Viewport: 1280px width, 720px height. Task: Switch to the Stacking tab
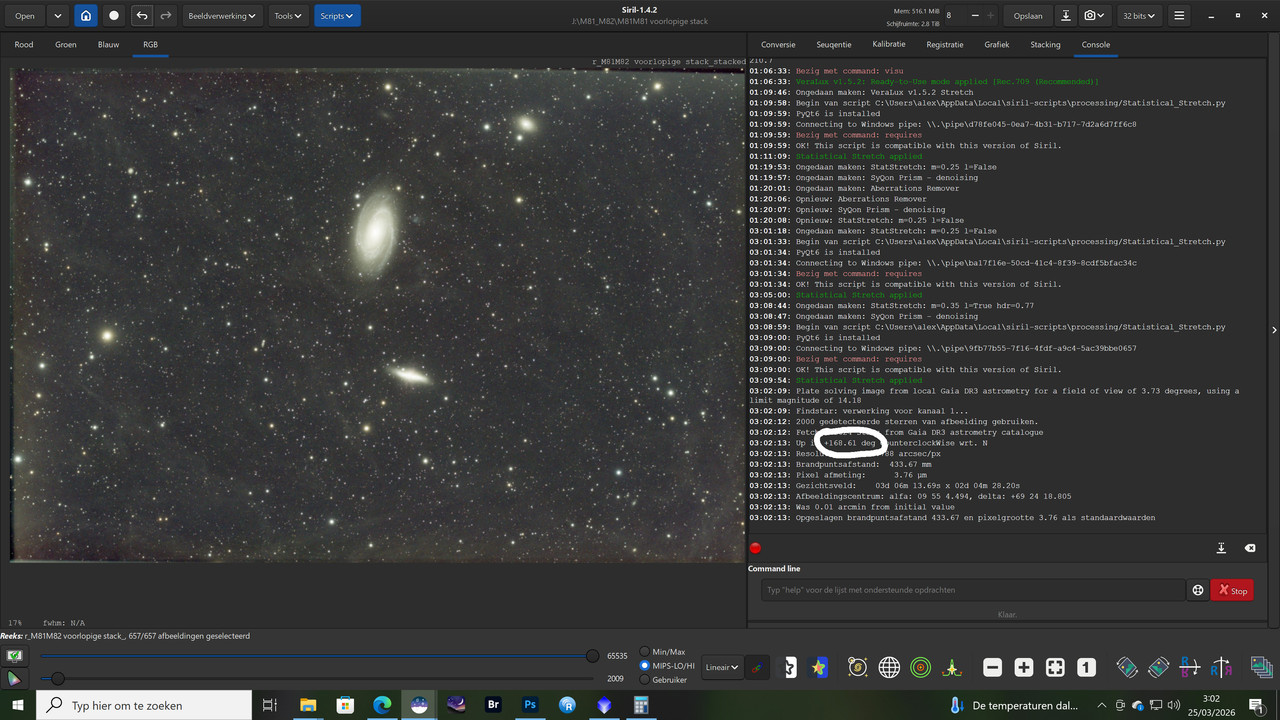point(1045,44)
